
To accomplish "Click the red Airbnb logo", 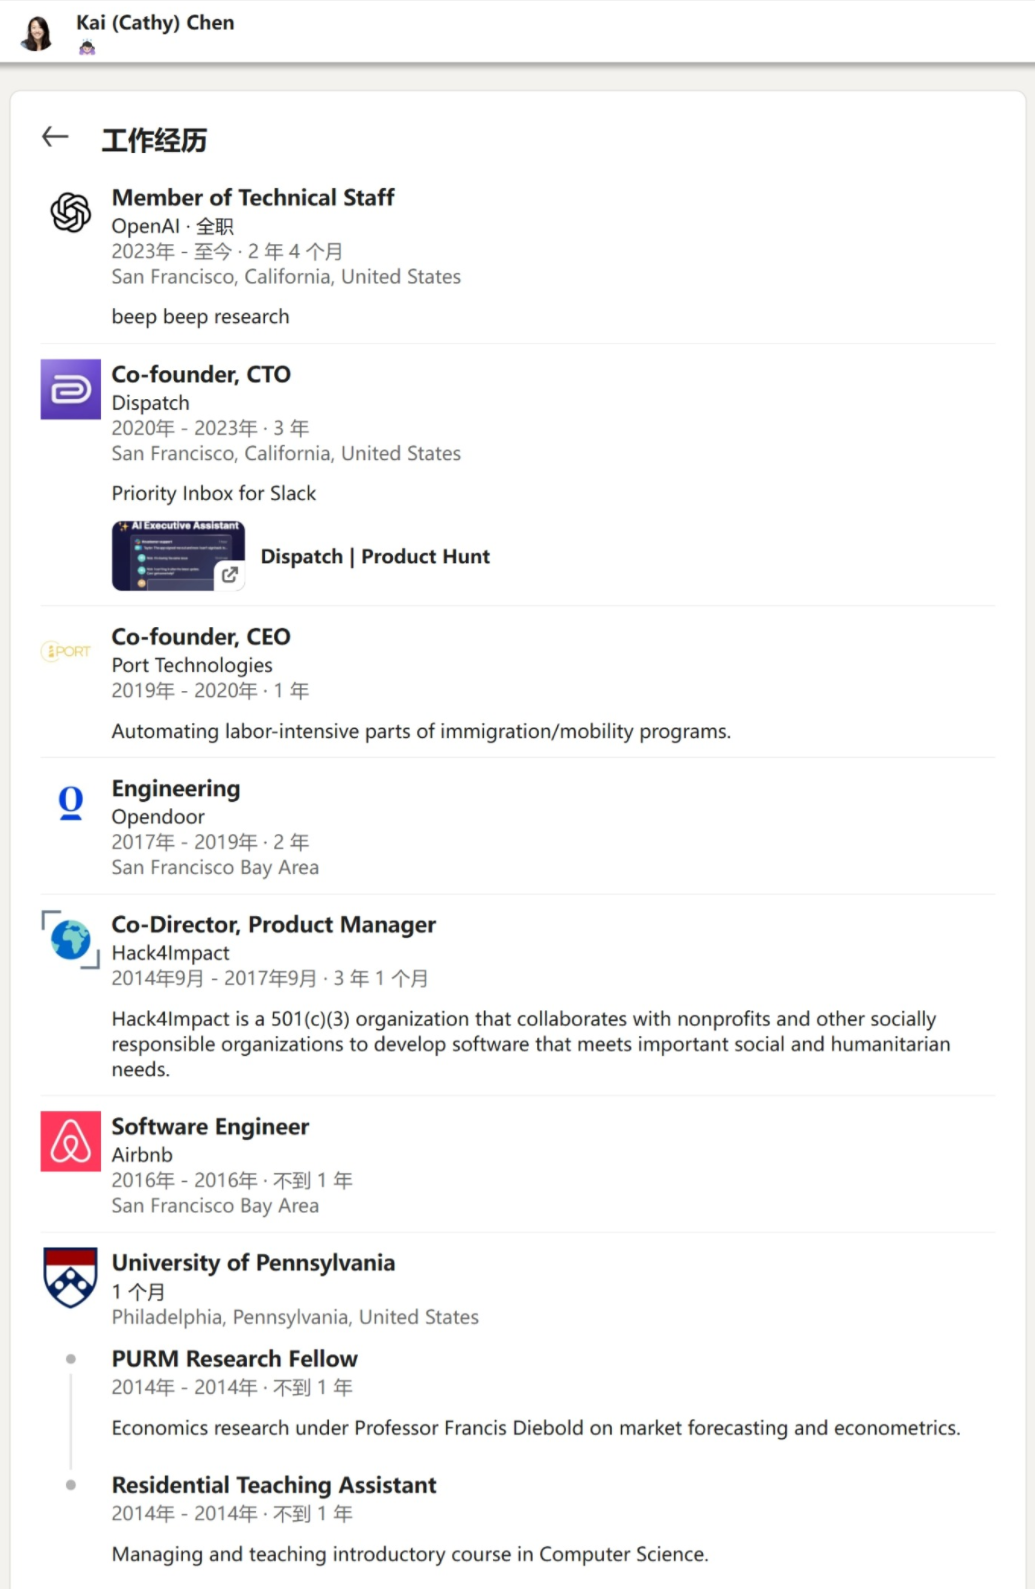I will point(71,1141).
